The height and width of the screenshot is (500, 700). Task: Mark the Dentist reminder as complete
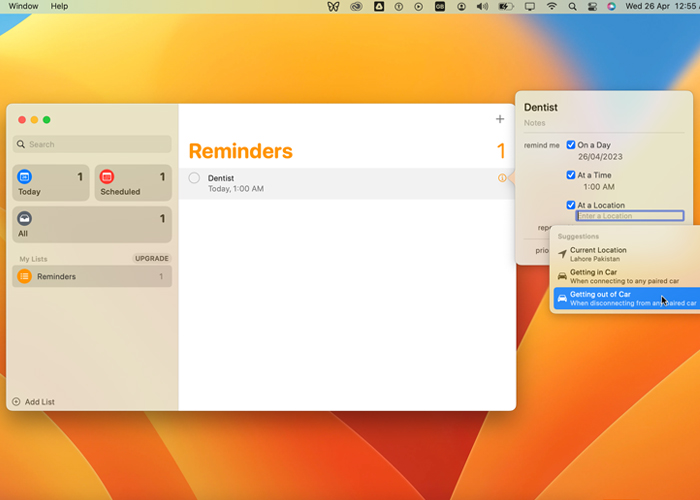click(194, 178)
